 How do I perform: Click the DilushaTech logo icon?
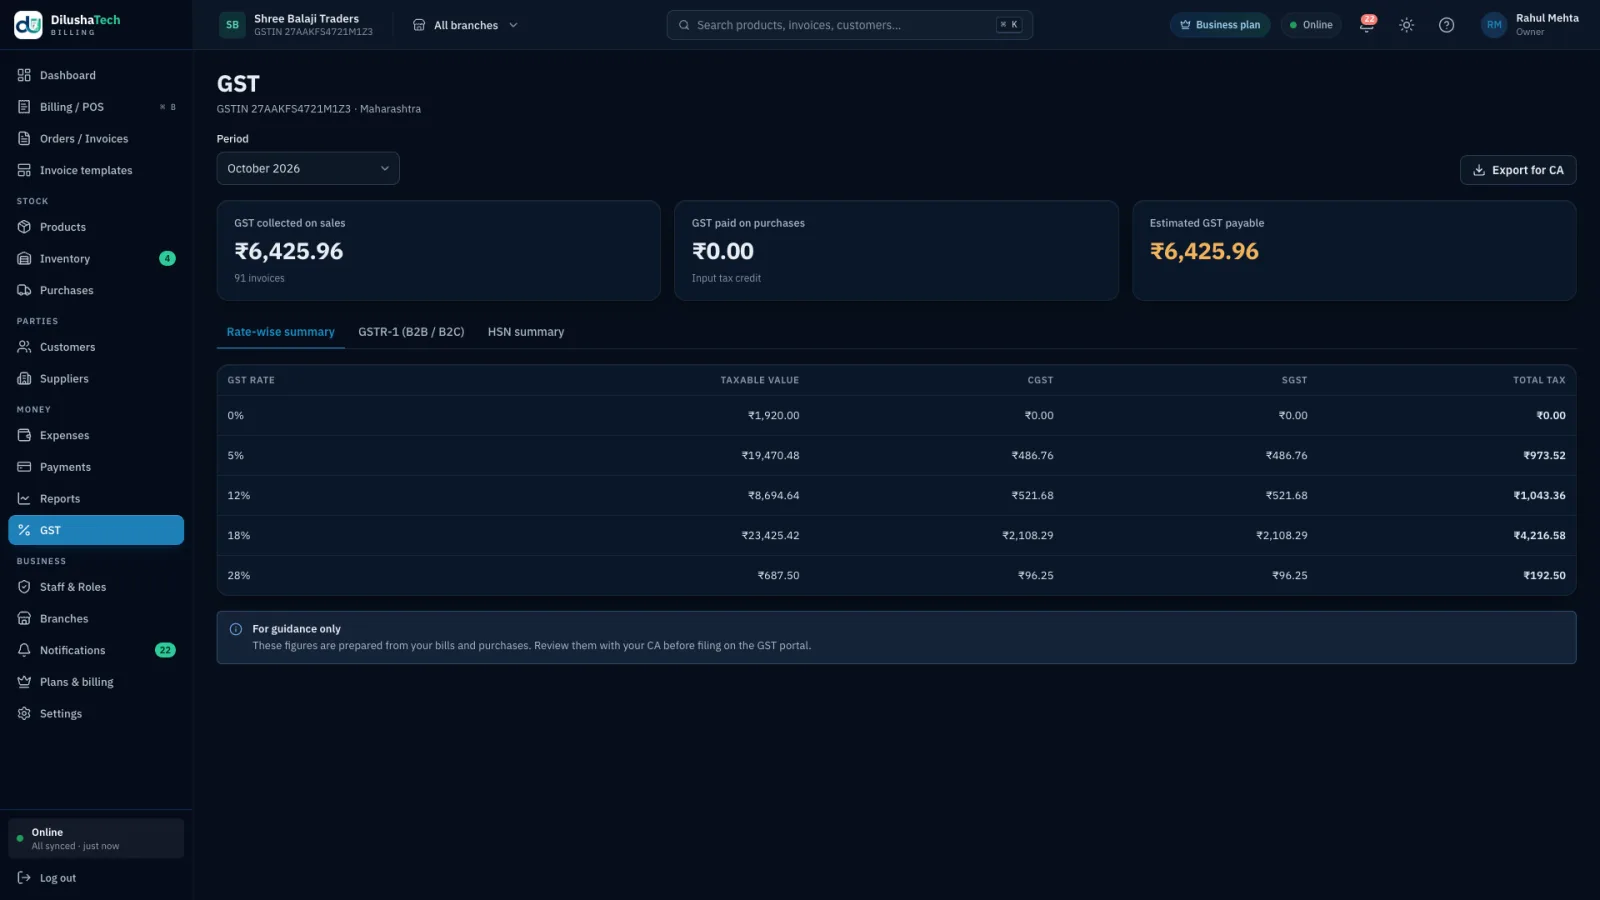28,25
